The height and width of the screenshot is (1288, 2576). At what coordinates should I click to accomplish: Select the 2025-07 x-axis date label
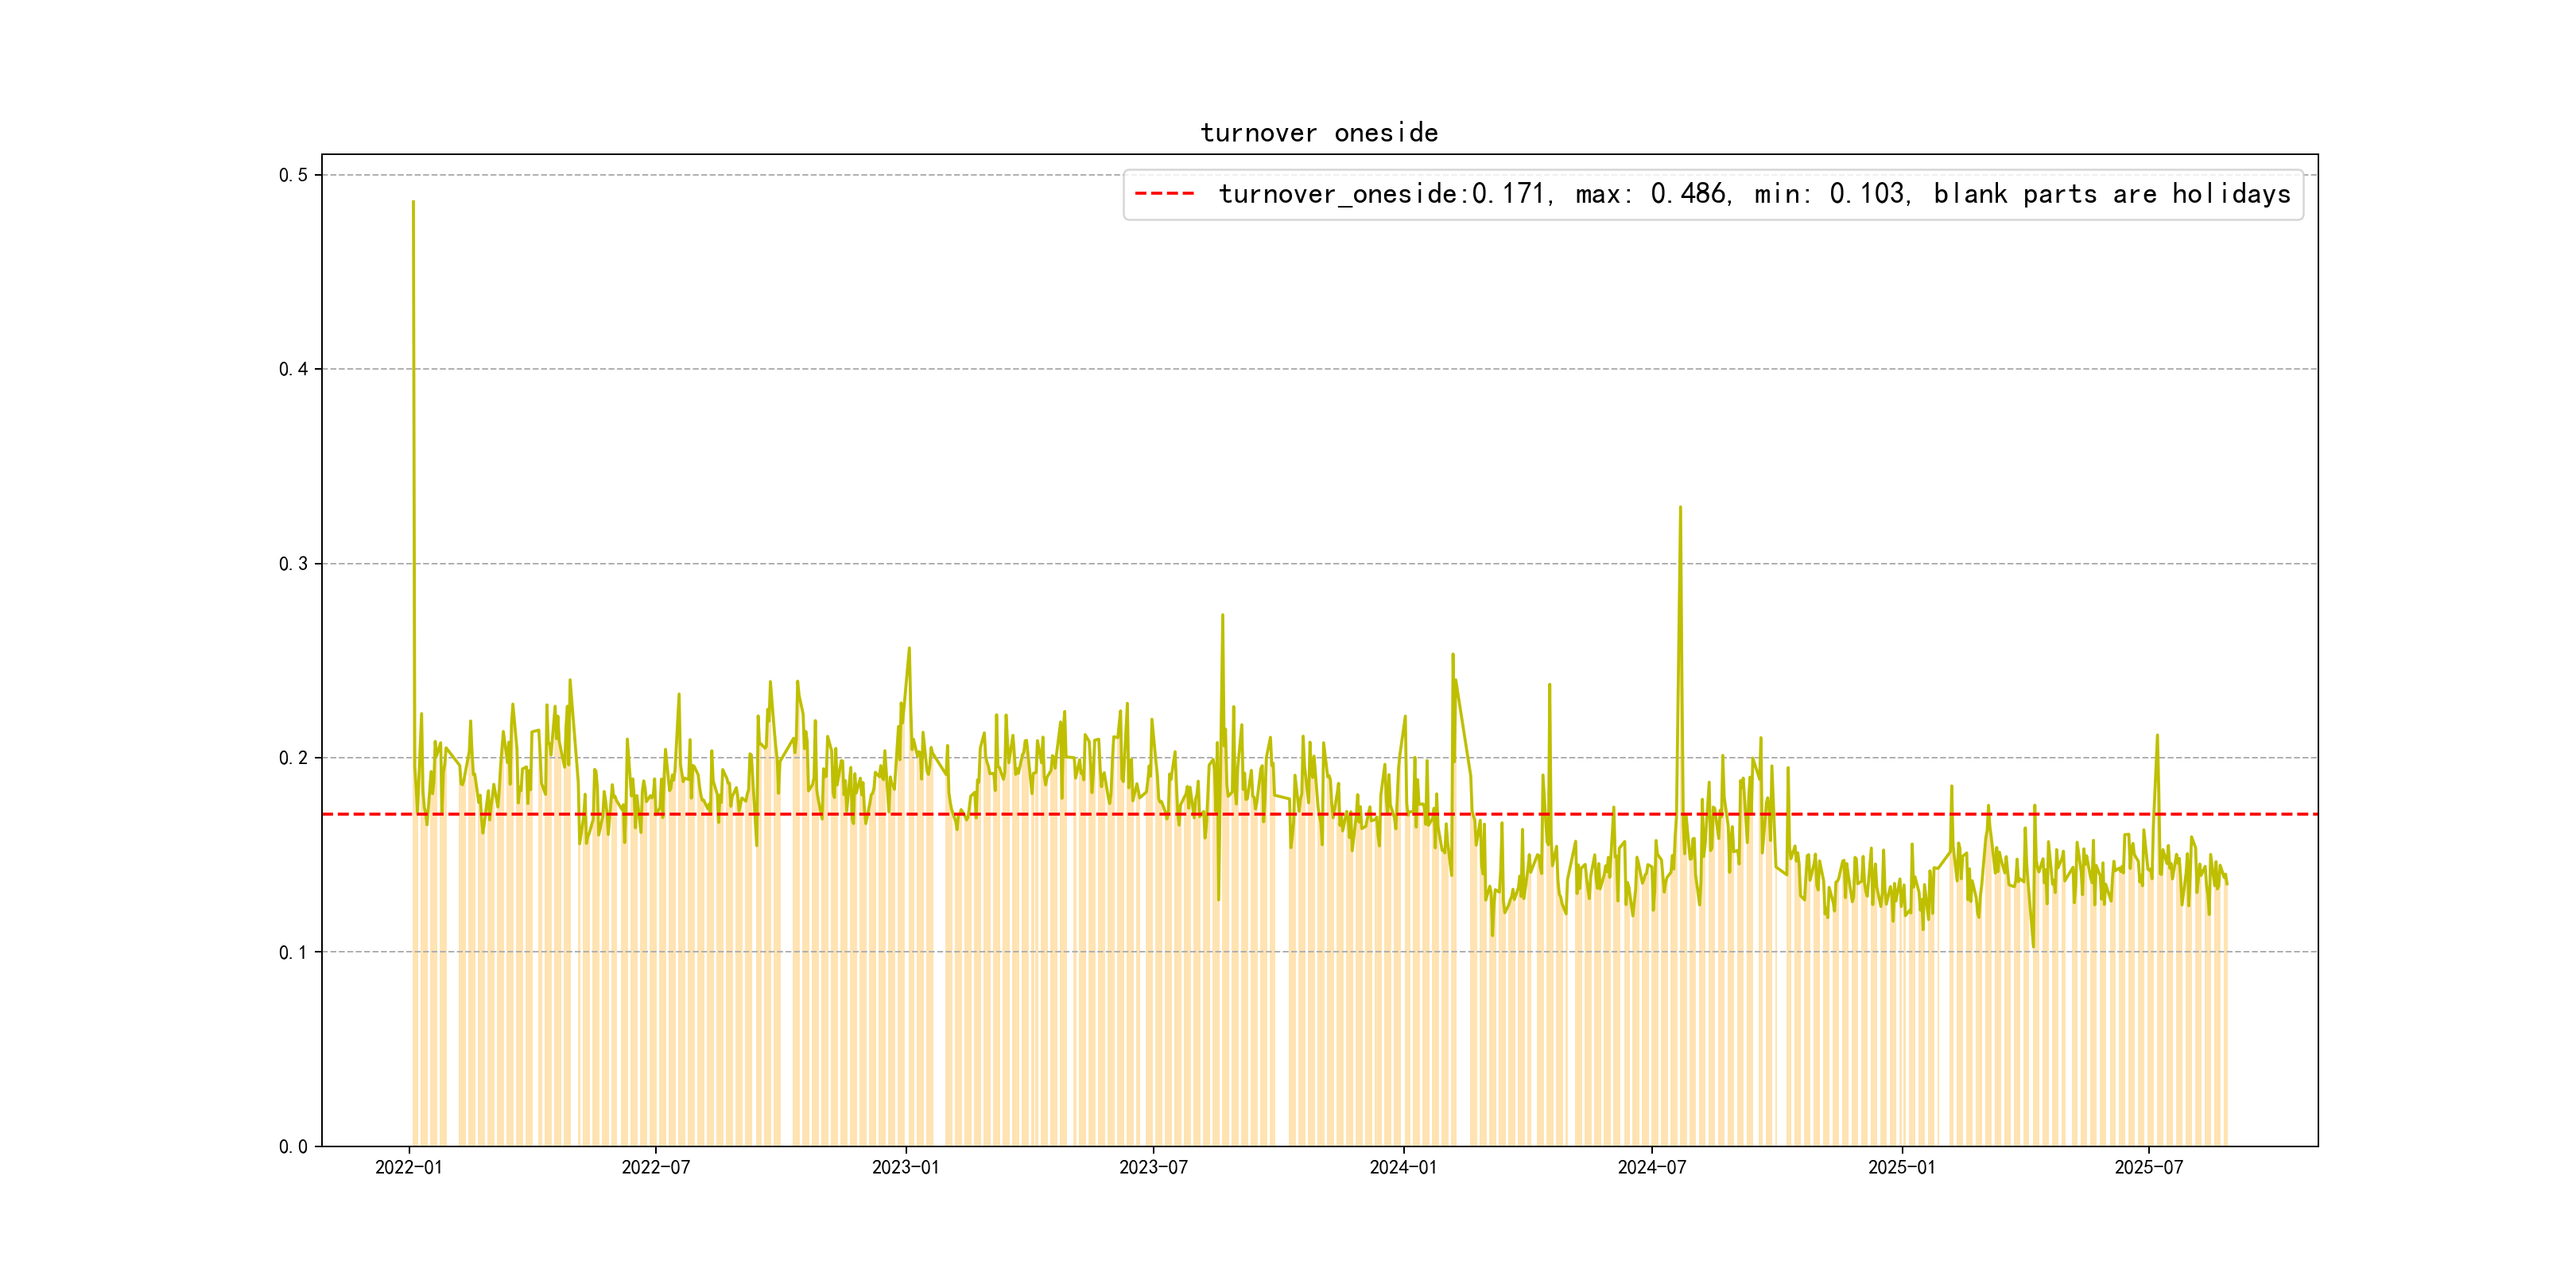(2148, 1167)
